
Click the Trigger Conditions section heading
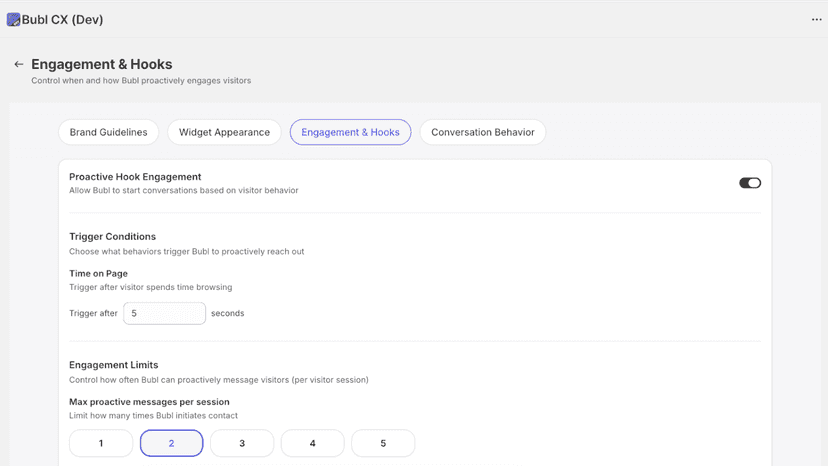(112, 236)
